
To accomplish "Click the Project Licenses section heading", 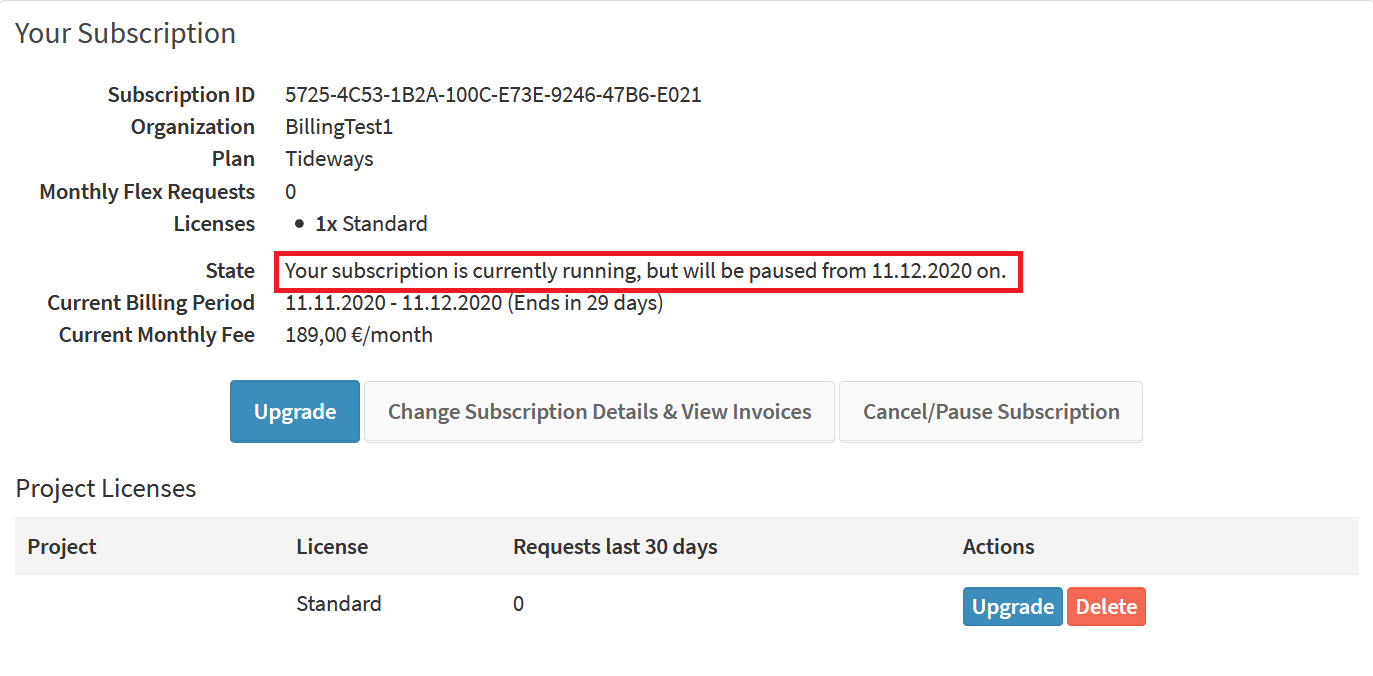I will (x=106, y=488).
